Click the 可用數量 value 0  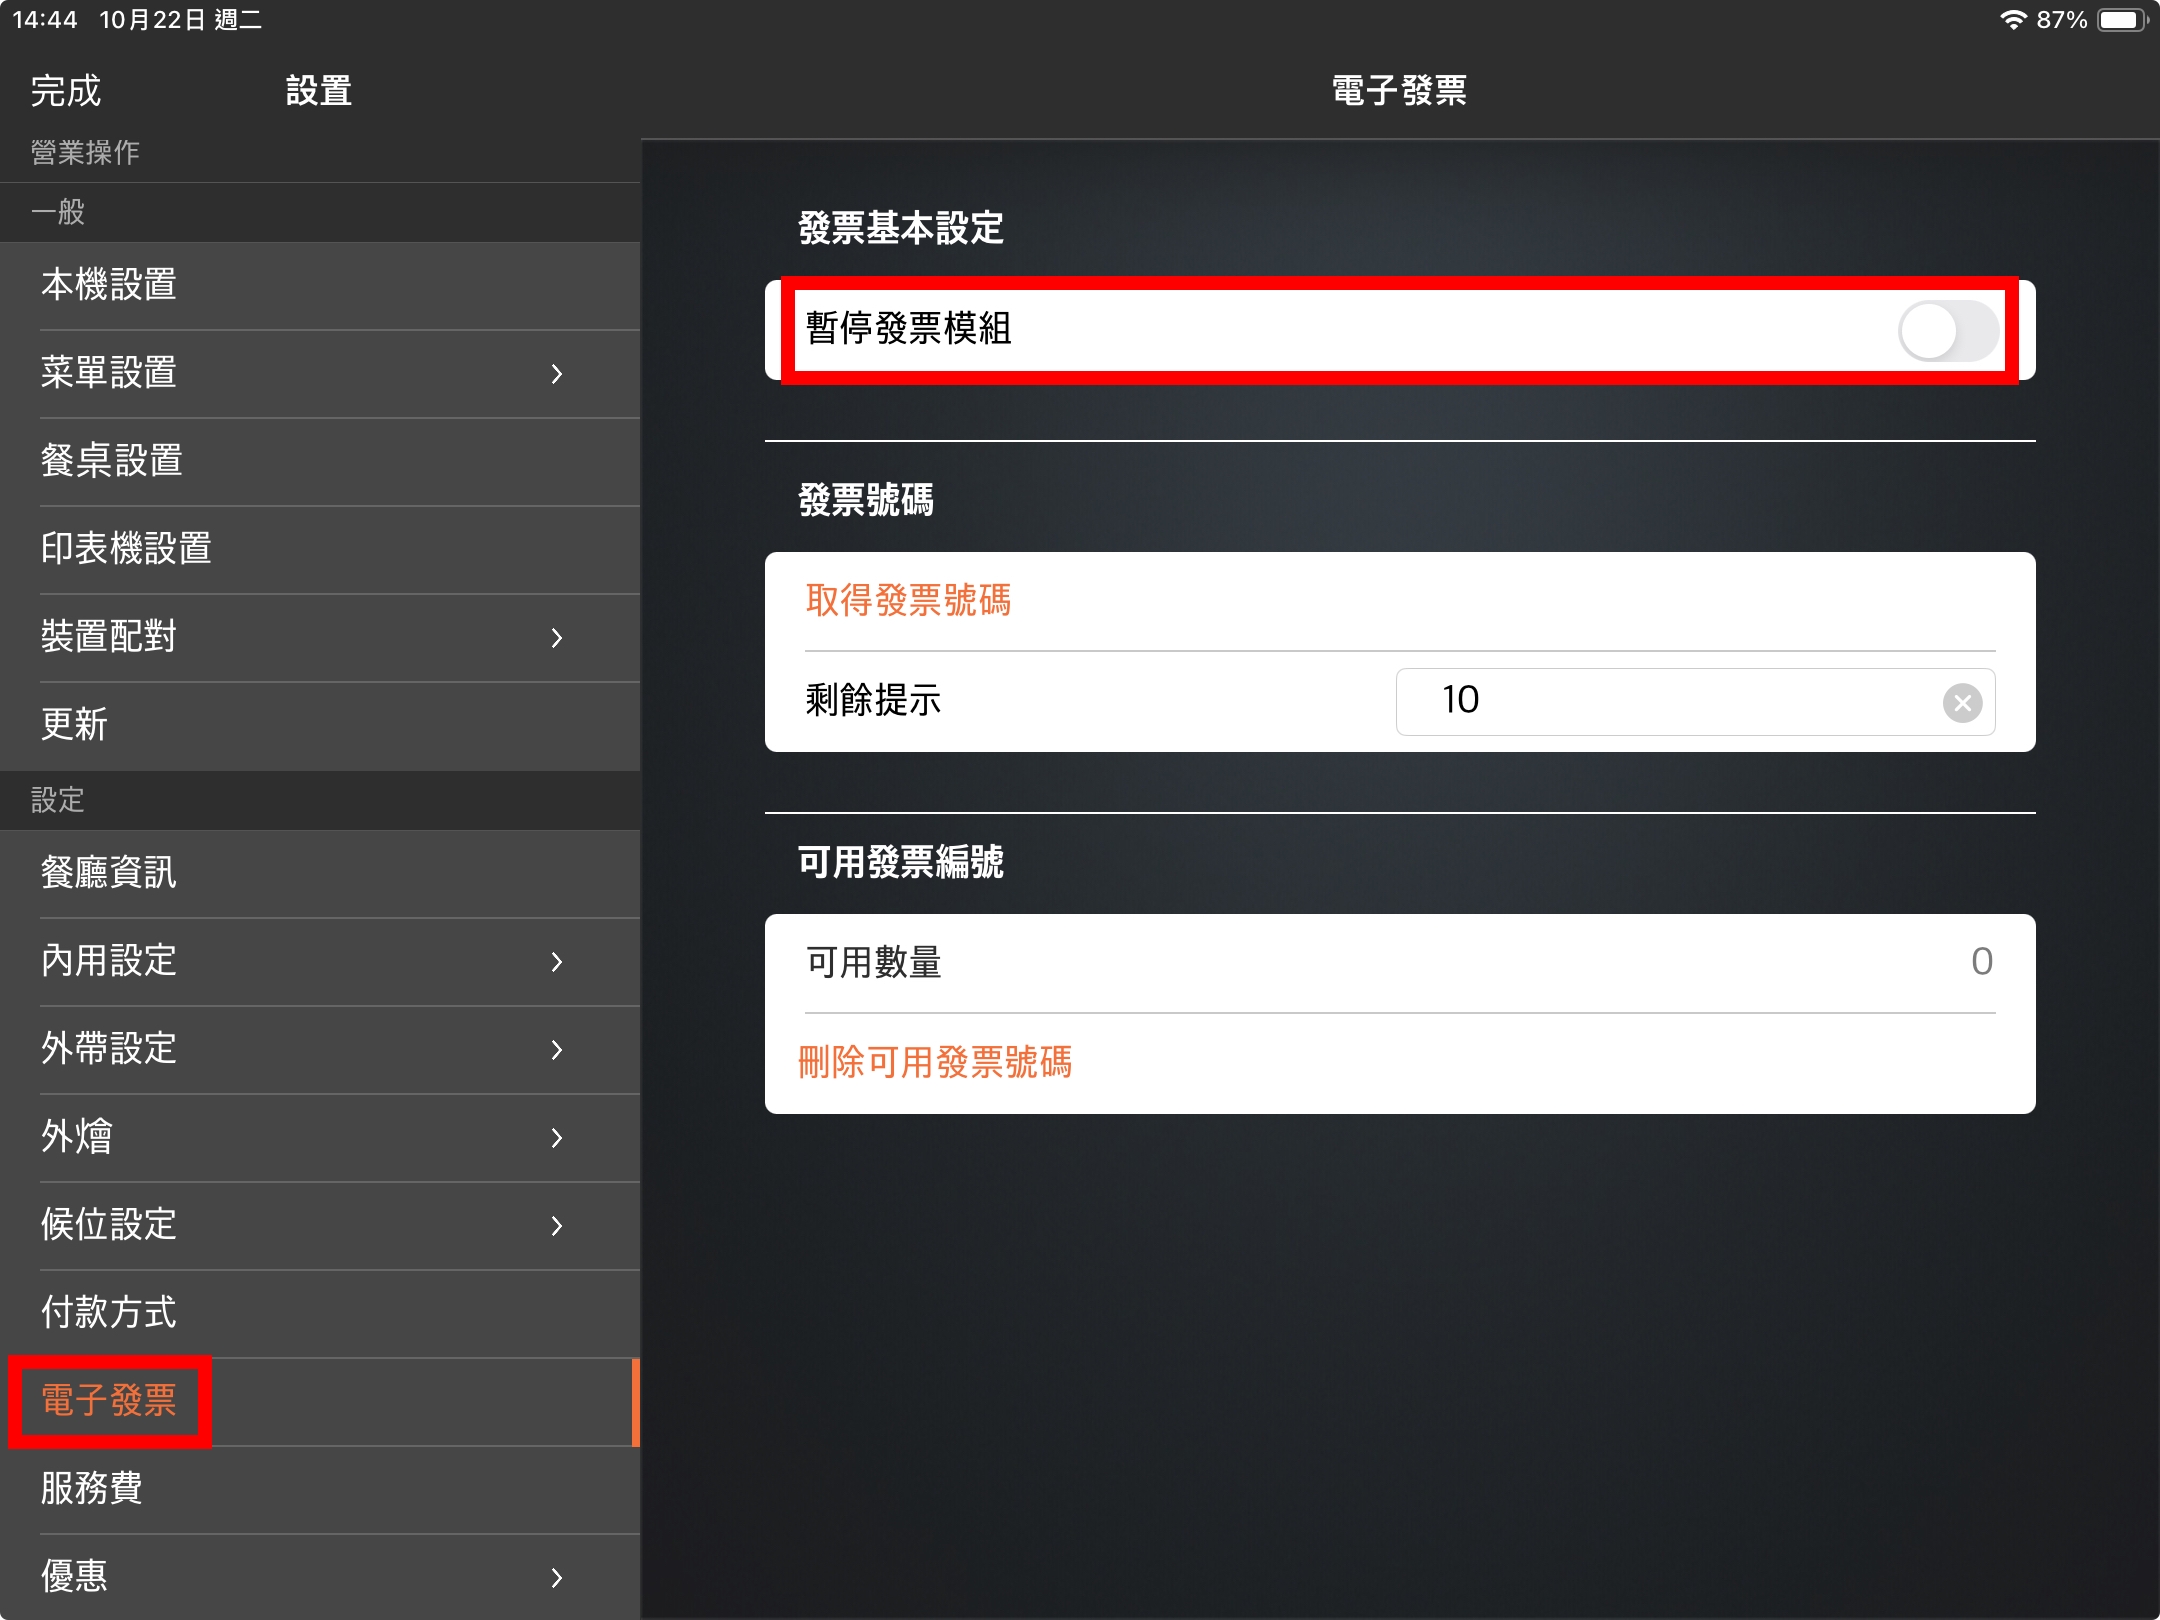[1981, 962]
